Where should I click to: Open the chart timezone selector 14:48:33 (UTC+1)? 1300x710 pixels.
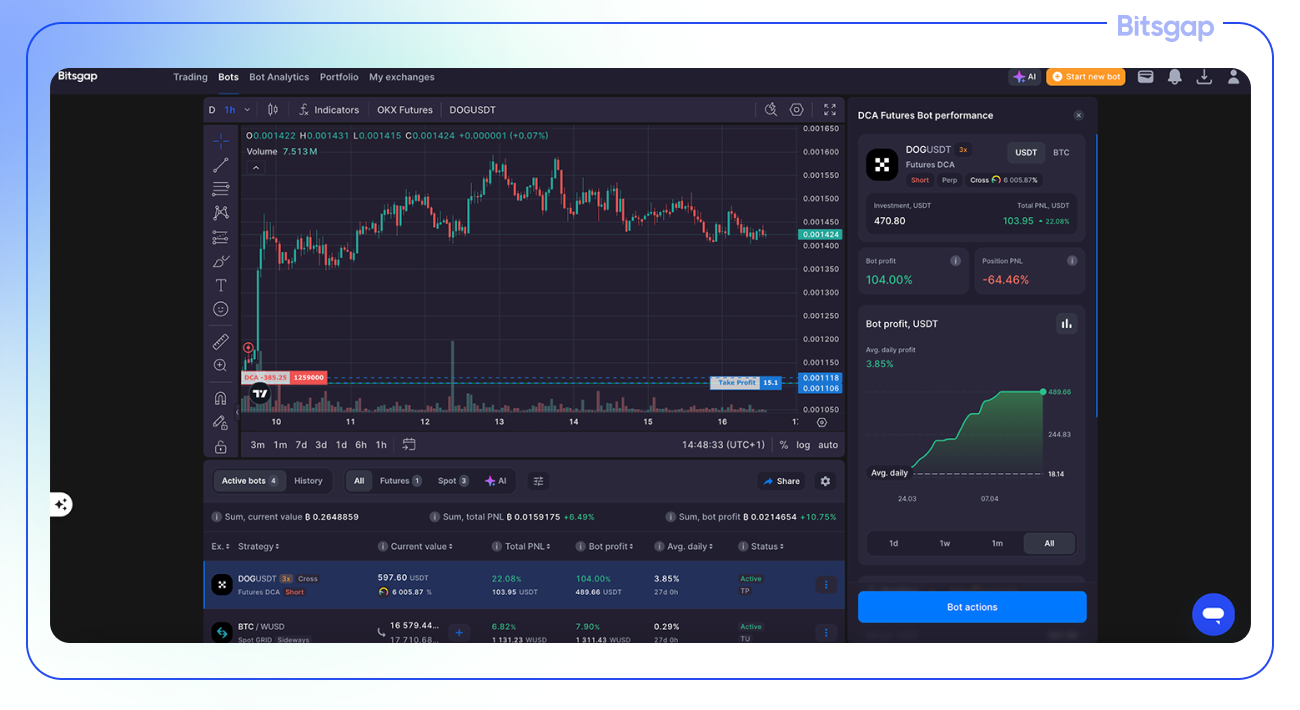(x=723, y=445)
